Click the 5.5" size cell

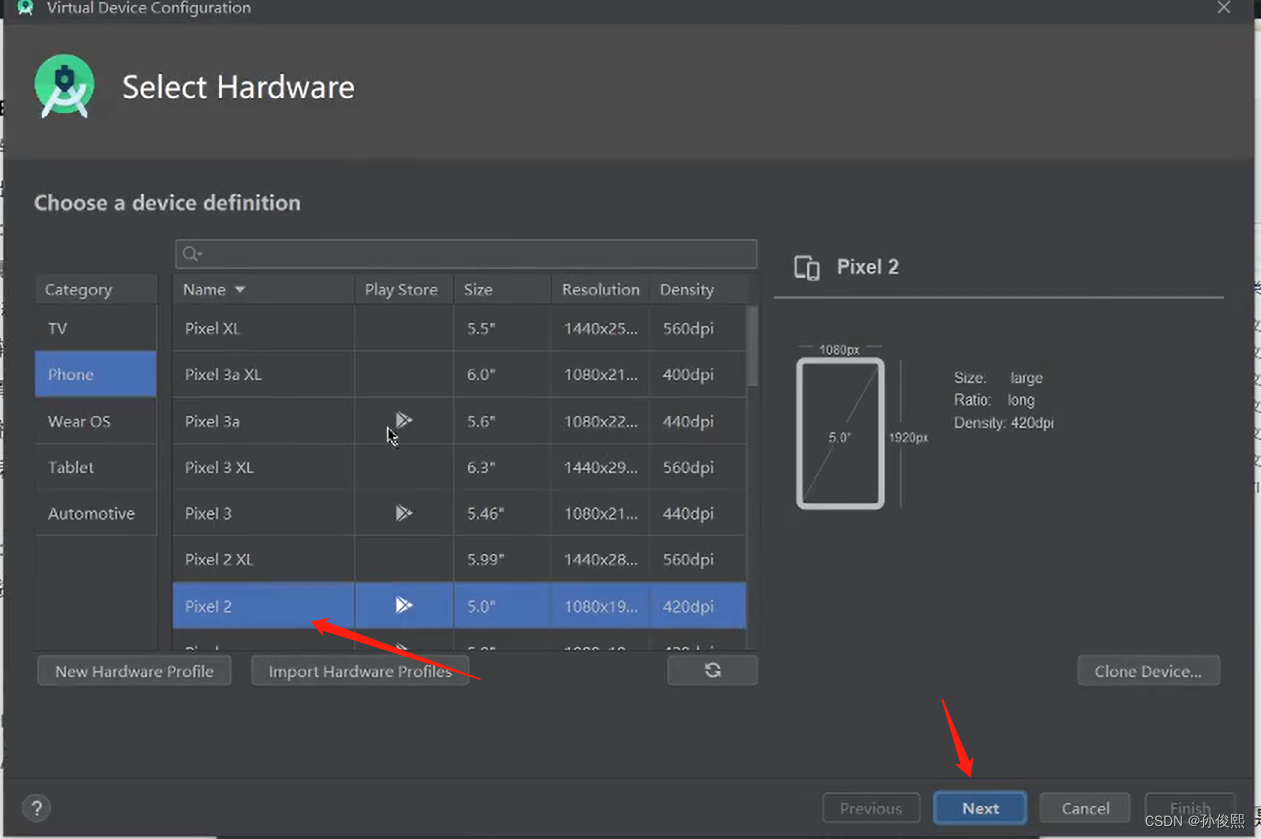[x=503, y=328]
